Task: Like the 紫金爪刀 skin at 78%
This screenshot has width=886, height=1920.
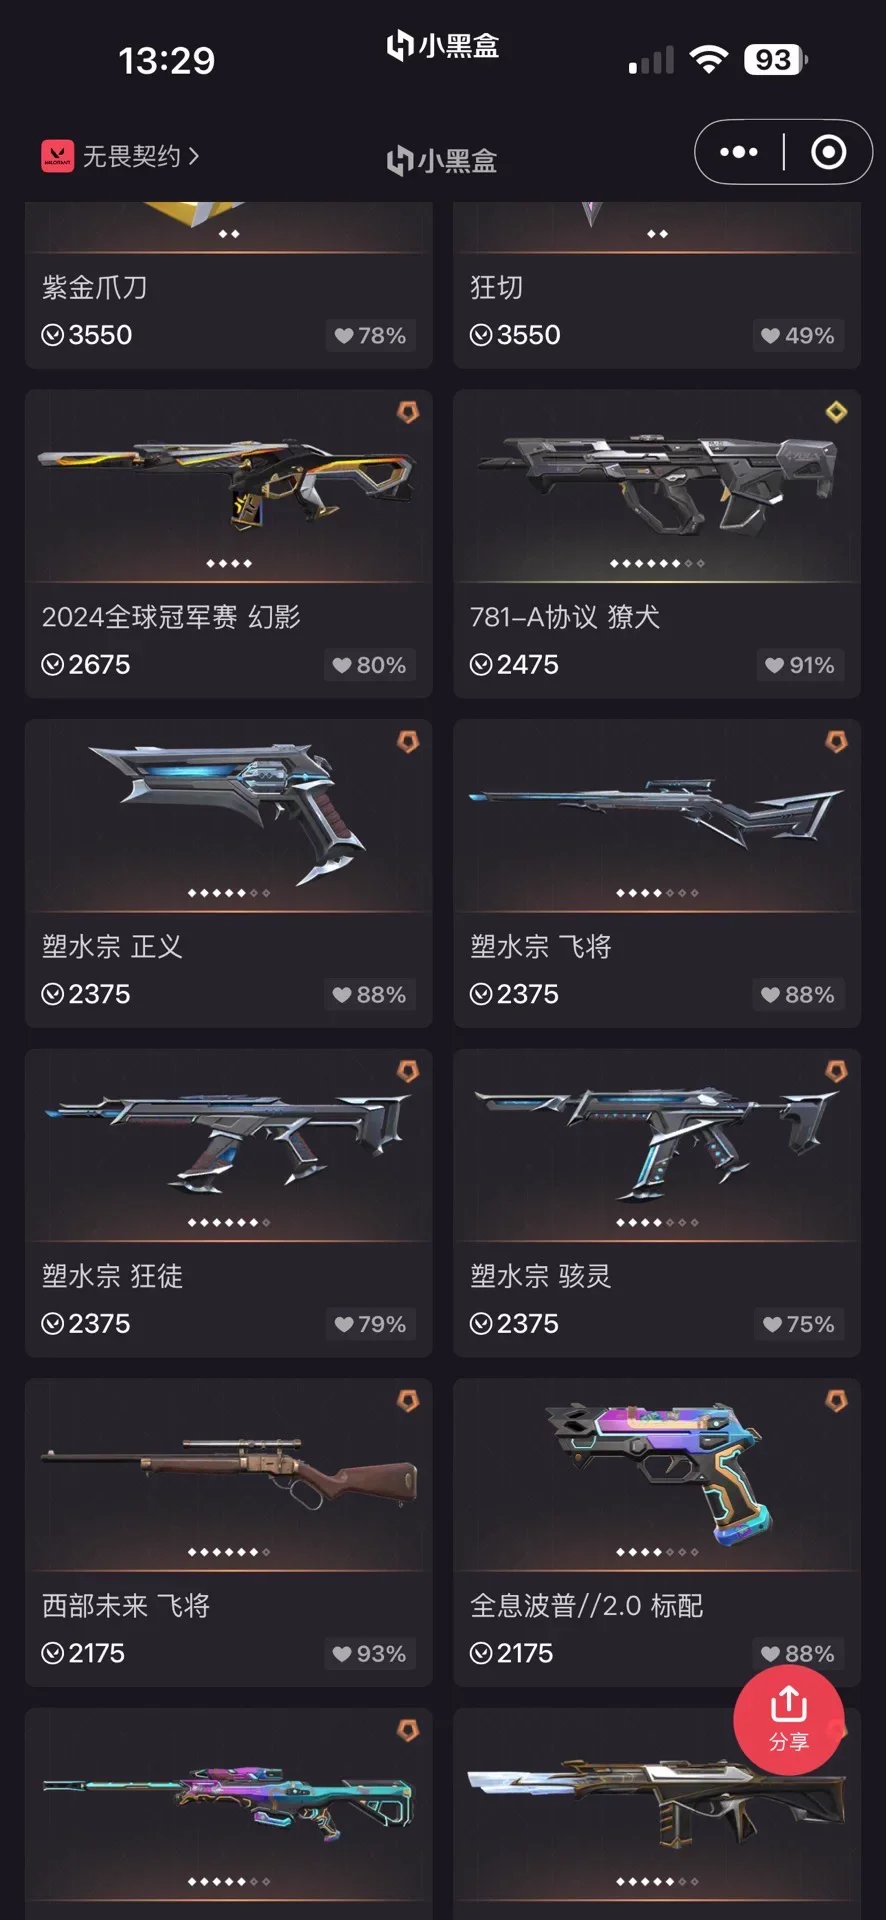Action: coord(370,336)
